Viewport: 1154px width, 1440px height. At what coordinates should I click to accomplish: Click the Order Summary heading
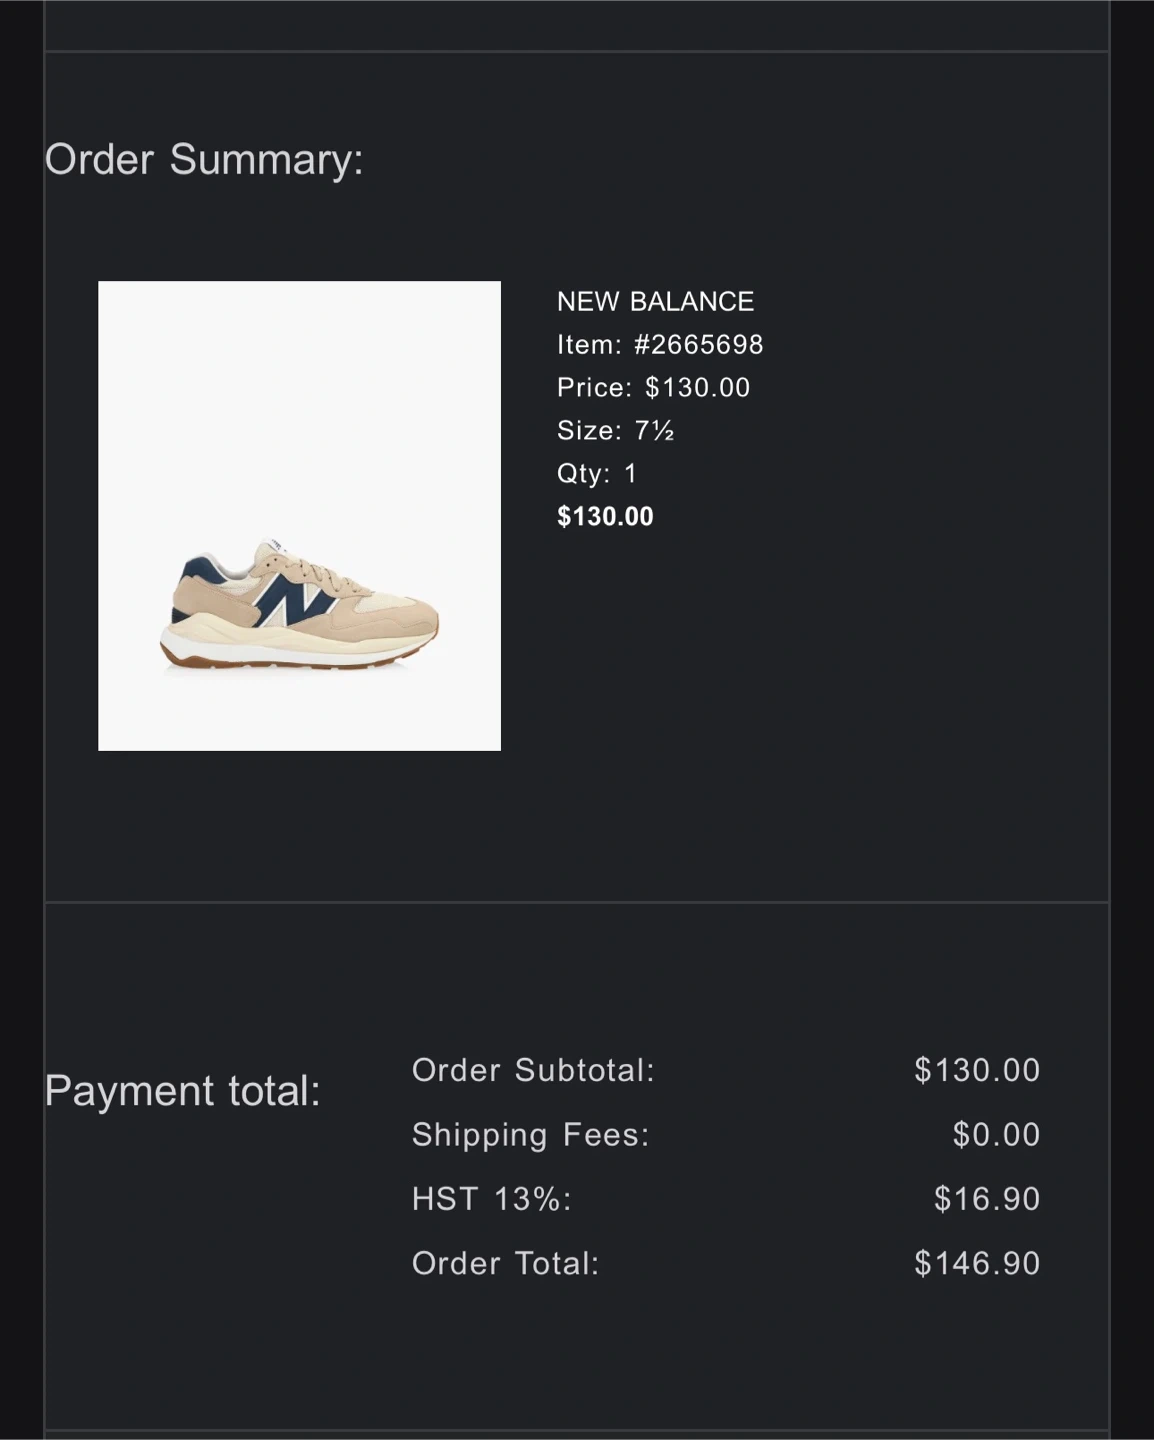(204, 159)
